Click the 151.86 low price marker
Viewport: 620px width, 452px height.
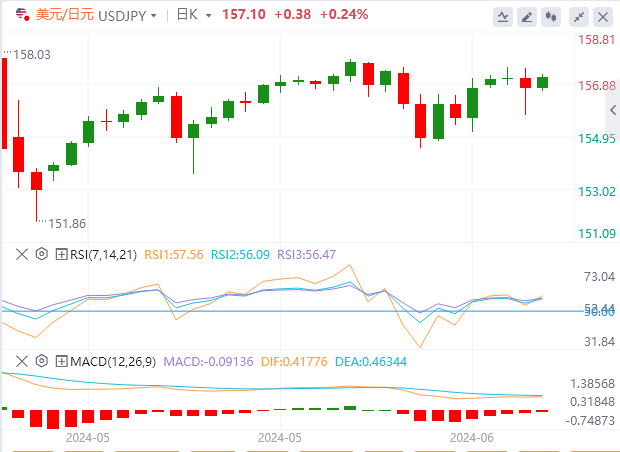point(67,224)
